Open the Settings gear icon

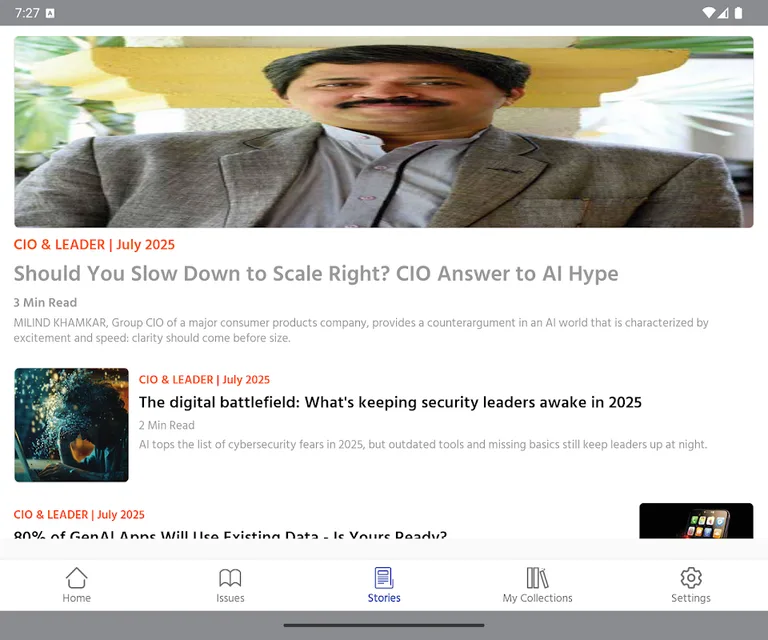[x=691, y=578]
